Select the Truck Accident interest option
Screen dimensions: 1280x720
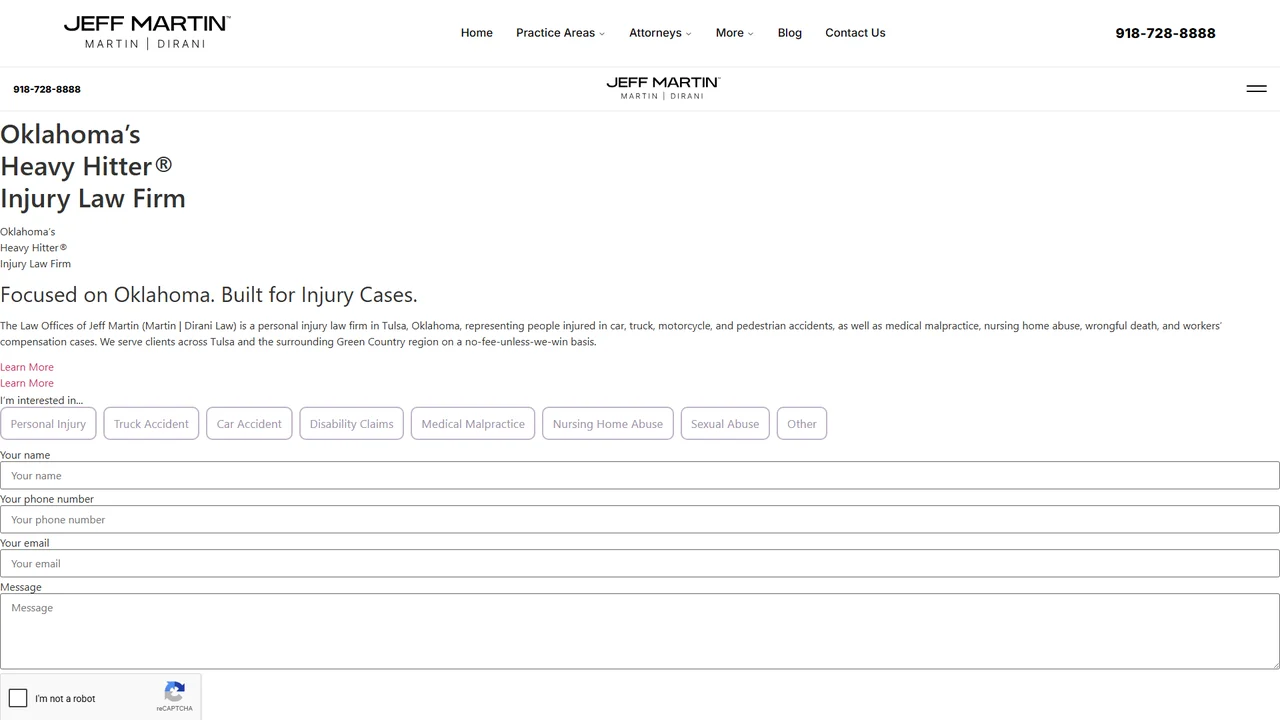(151, 424)
